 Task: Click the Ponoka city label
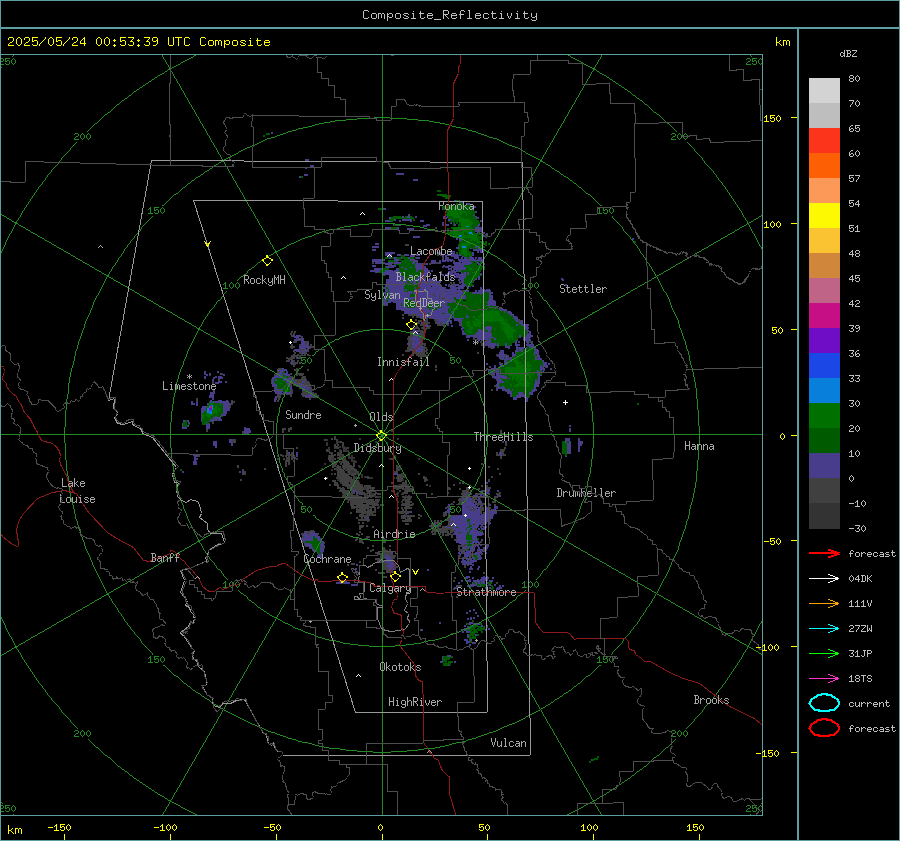[456, 206]
